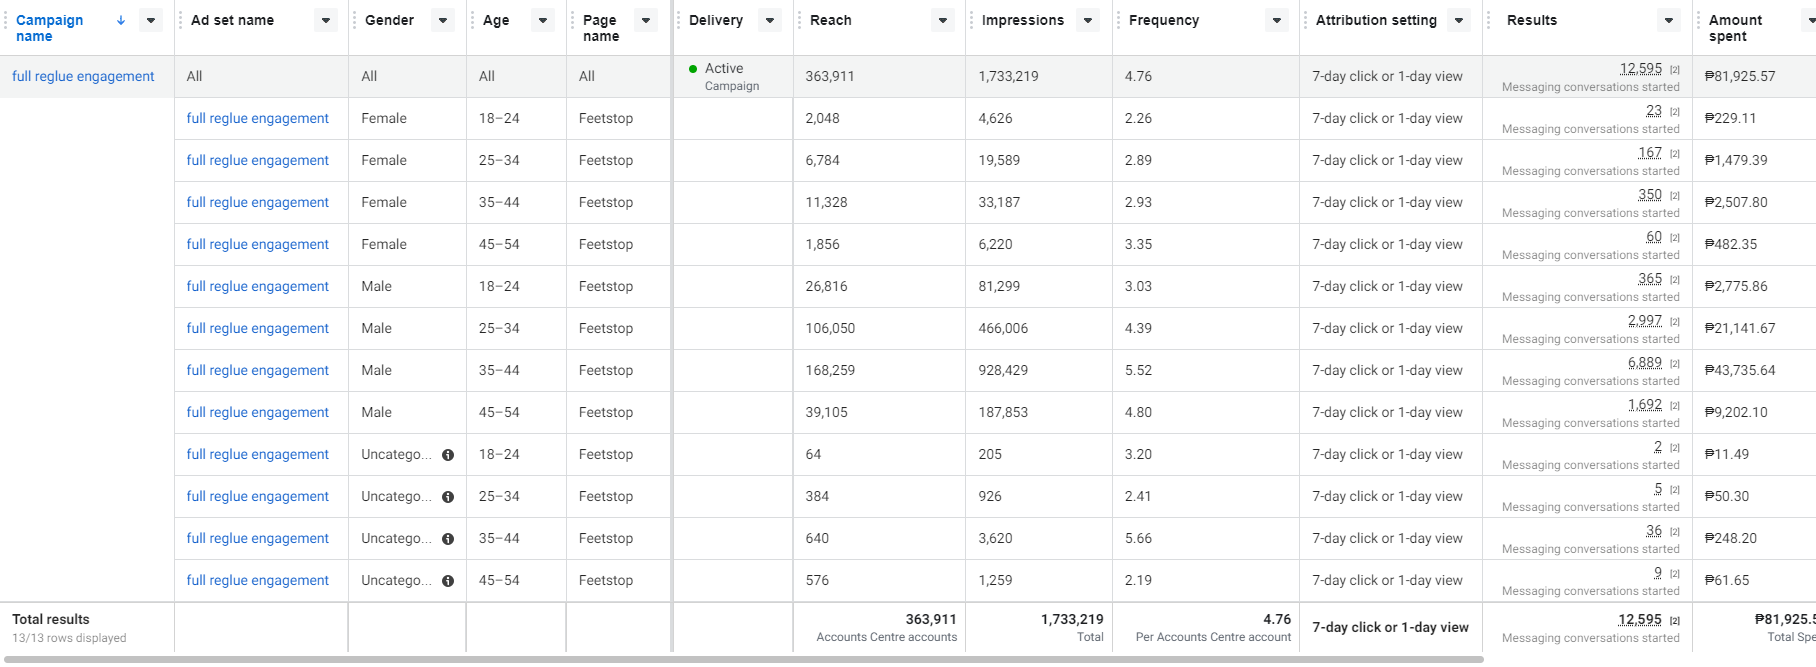Click info icon beside Uncategorized 35–44 row
The width and height of the screenshot is (1816, 667).
(448, 539)
